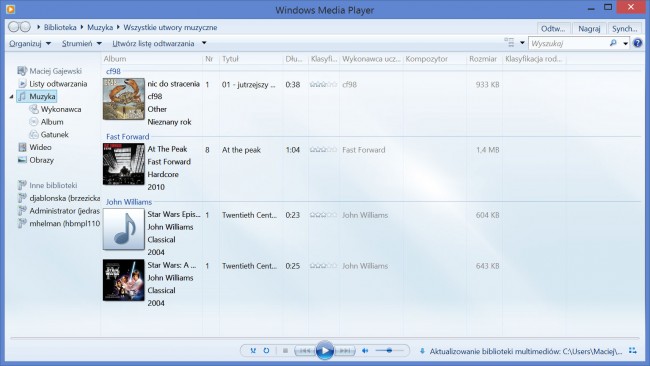The width and height of the screenshot is (650, 366).
Task: Mute the volume speaker icon
Action: click(x=365, y=351)
